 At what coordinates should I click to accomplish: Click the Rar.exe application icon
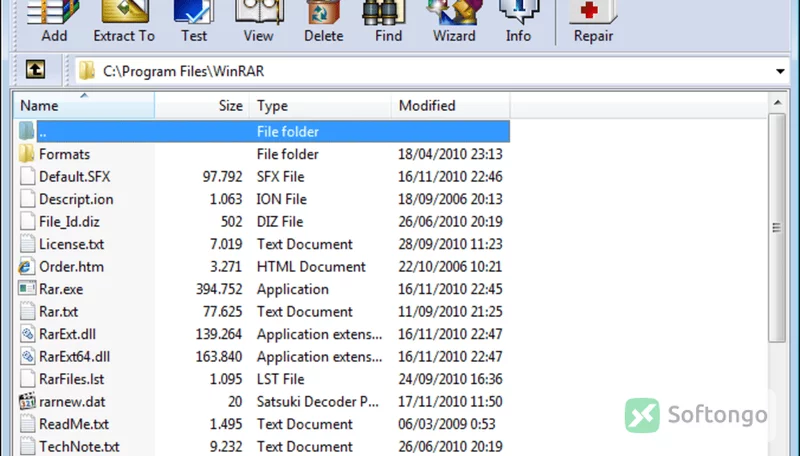pos(27,289)
